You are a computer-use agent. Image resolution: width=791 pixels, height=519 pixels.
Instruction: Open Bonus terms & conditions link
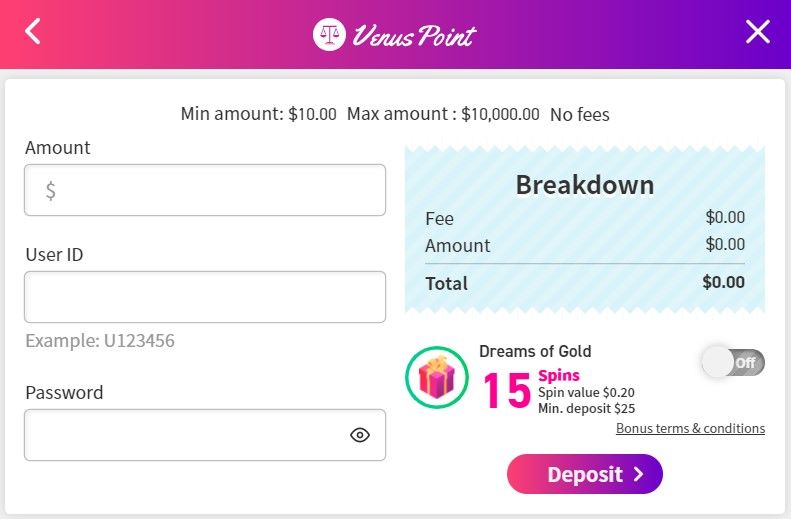coord(690,428)
